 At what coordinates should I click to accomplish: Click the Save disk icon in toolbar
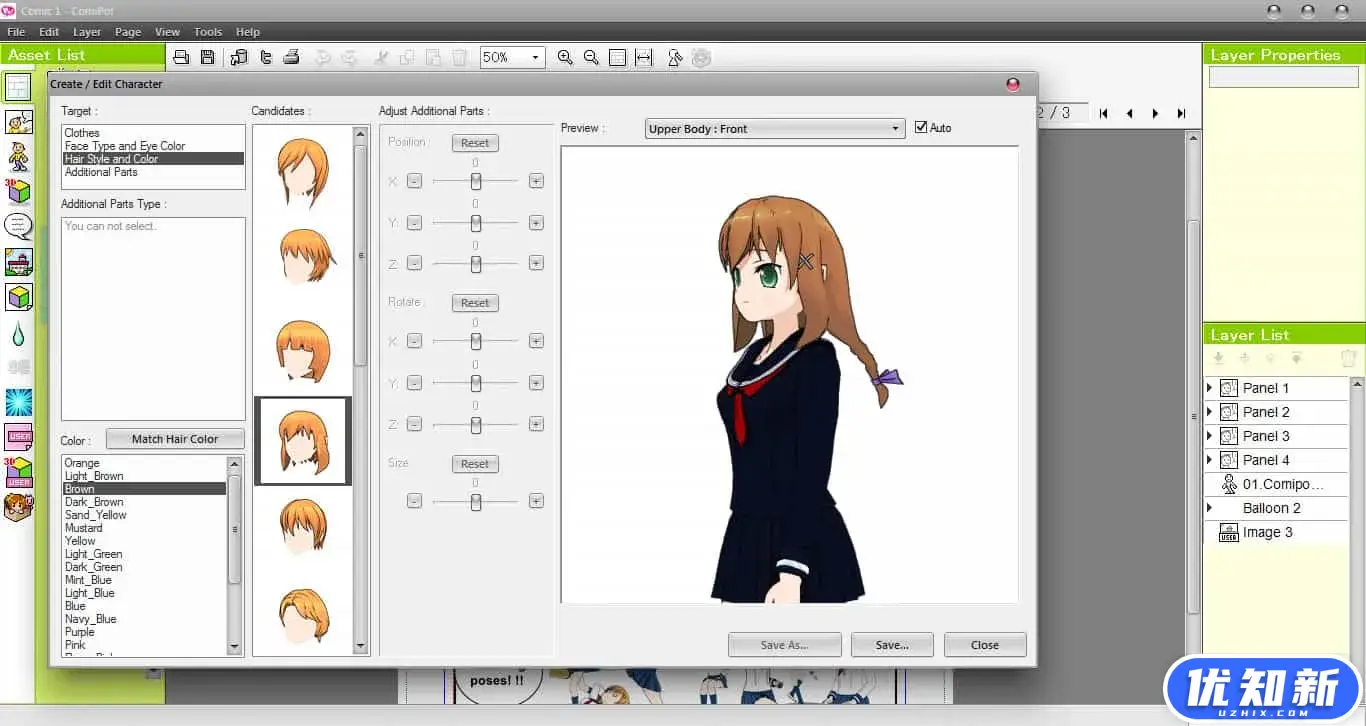coord(207,58)
